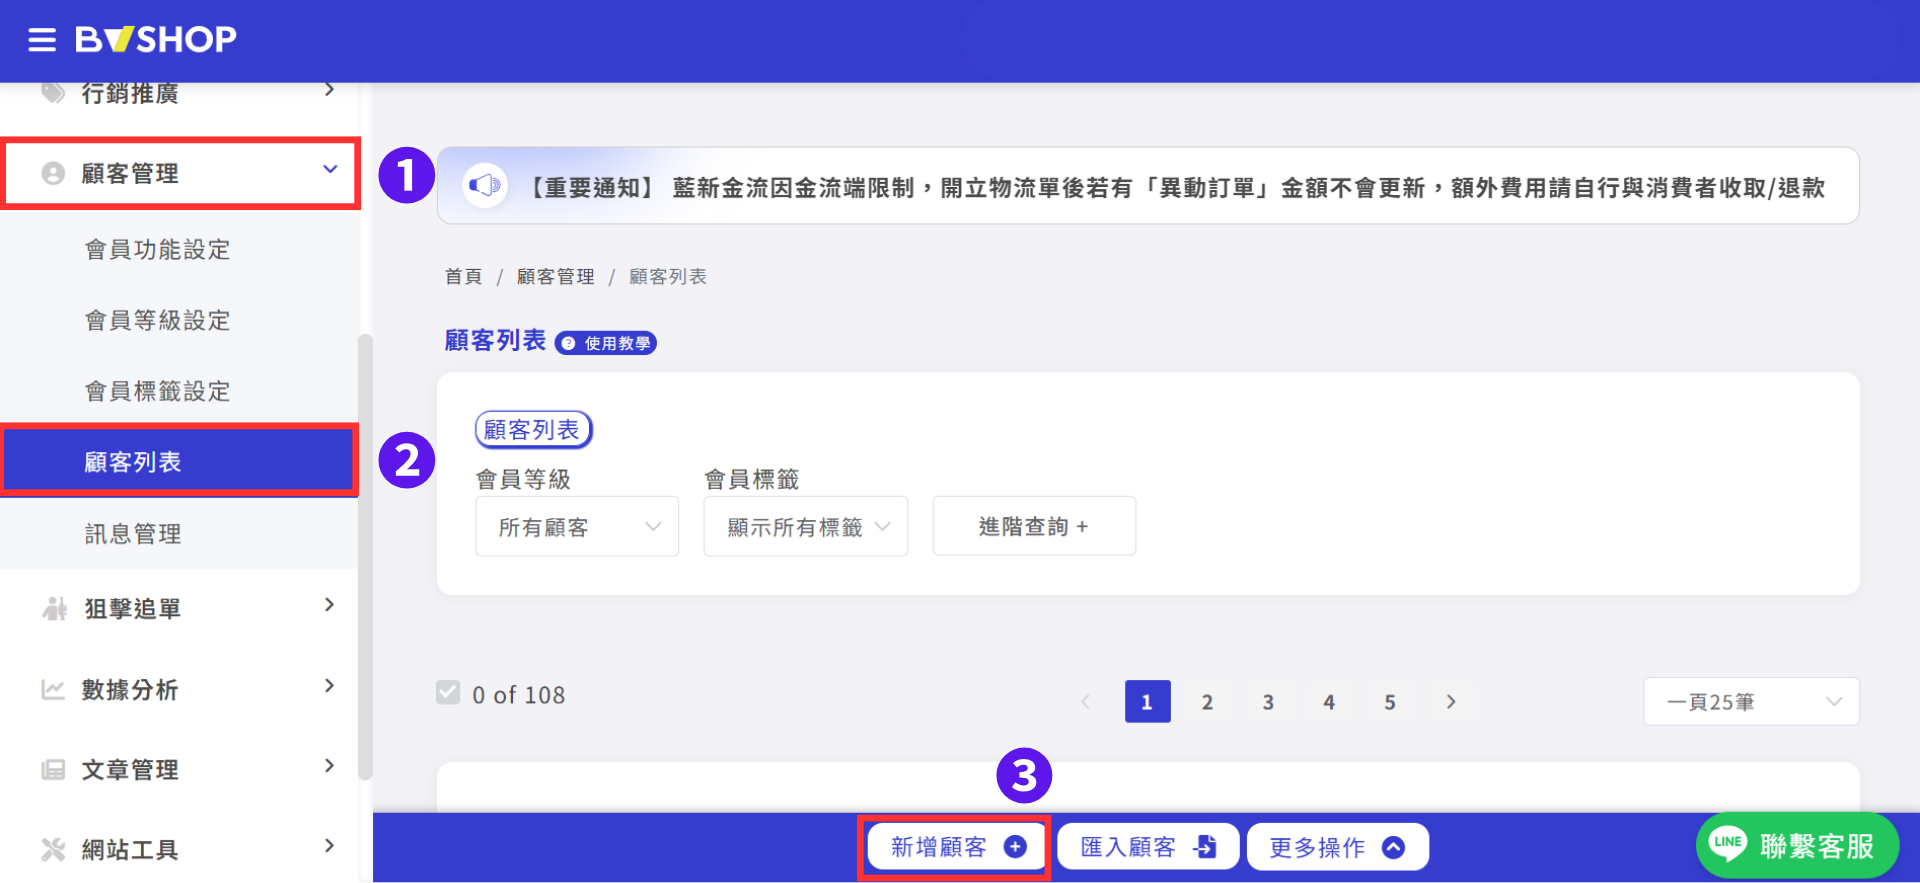The height and width of the screenshot is (883, 1920).
Task: Open the hamburger menu icon
Action: click(x=42, y=40)
